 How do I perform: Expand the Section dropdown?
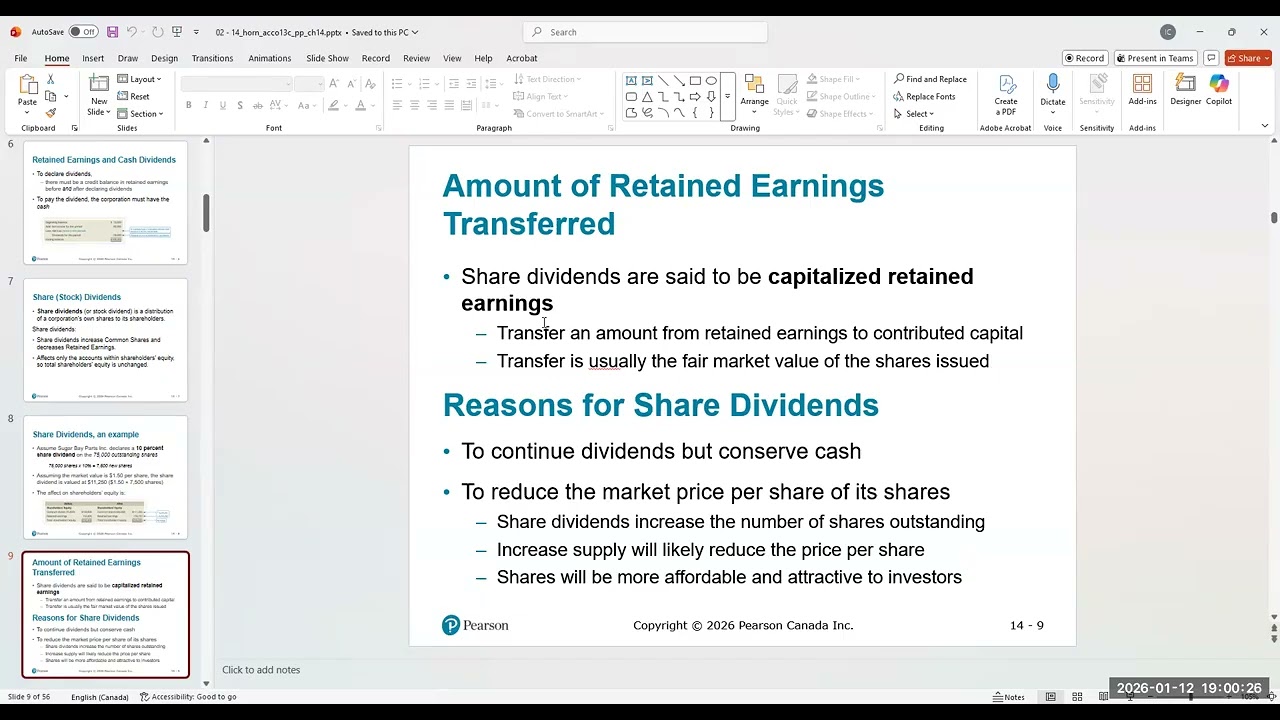[140, 114]
